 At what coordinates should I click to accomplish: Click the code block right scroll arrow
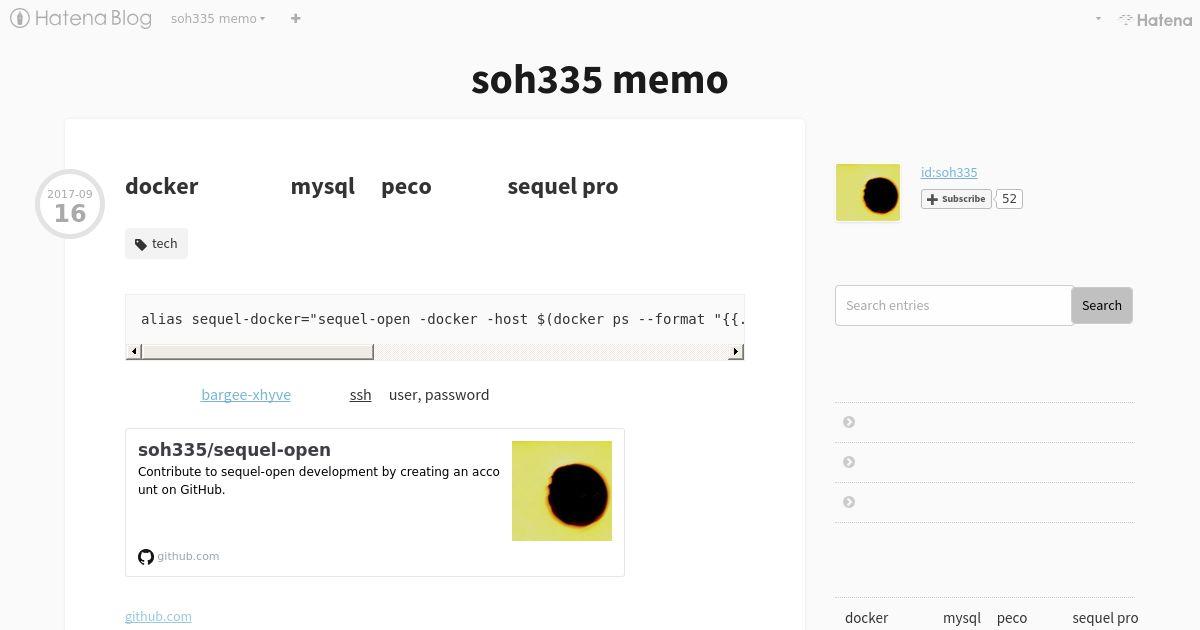[736, 351]
